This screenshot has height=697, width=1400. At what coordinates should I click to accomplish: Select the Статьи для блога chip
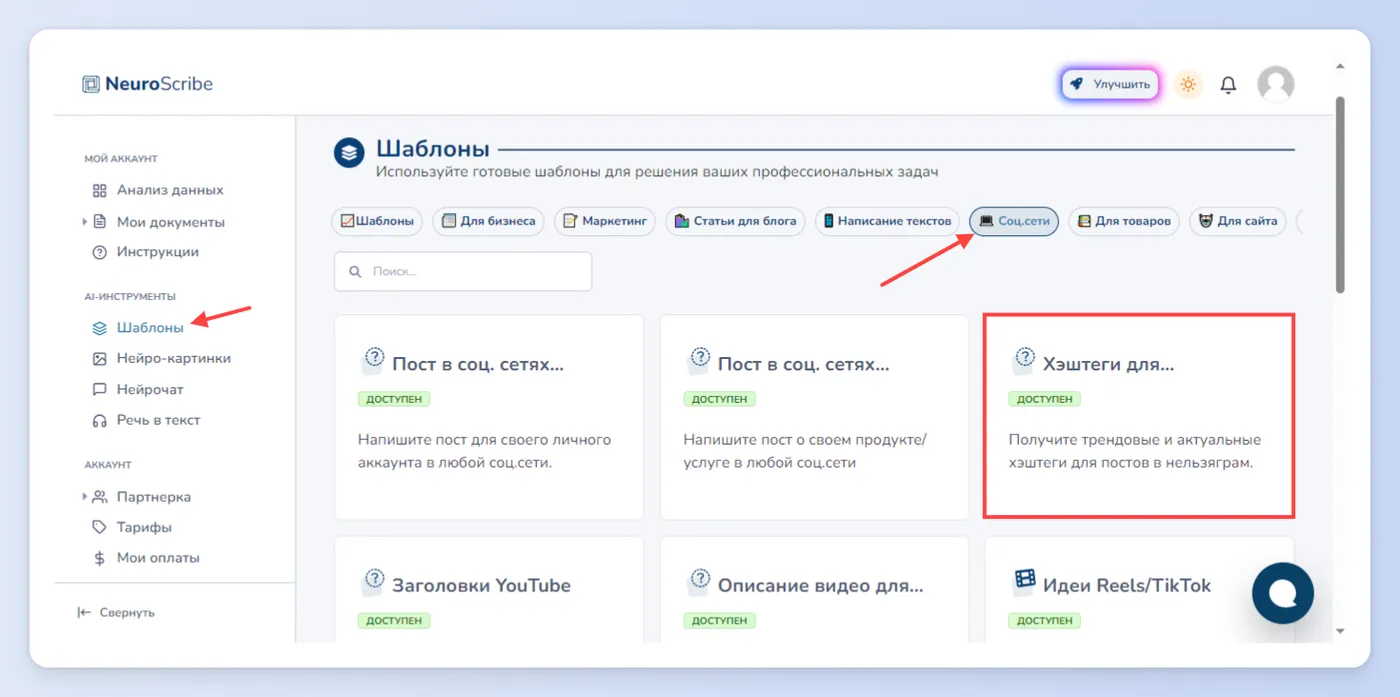[x=735, y=221]
